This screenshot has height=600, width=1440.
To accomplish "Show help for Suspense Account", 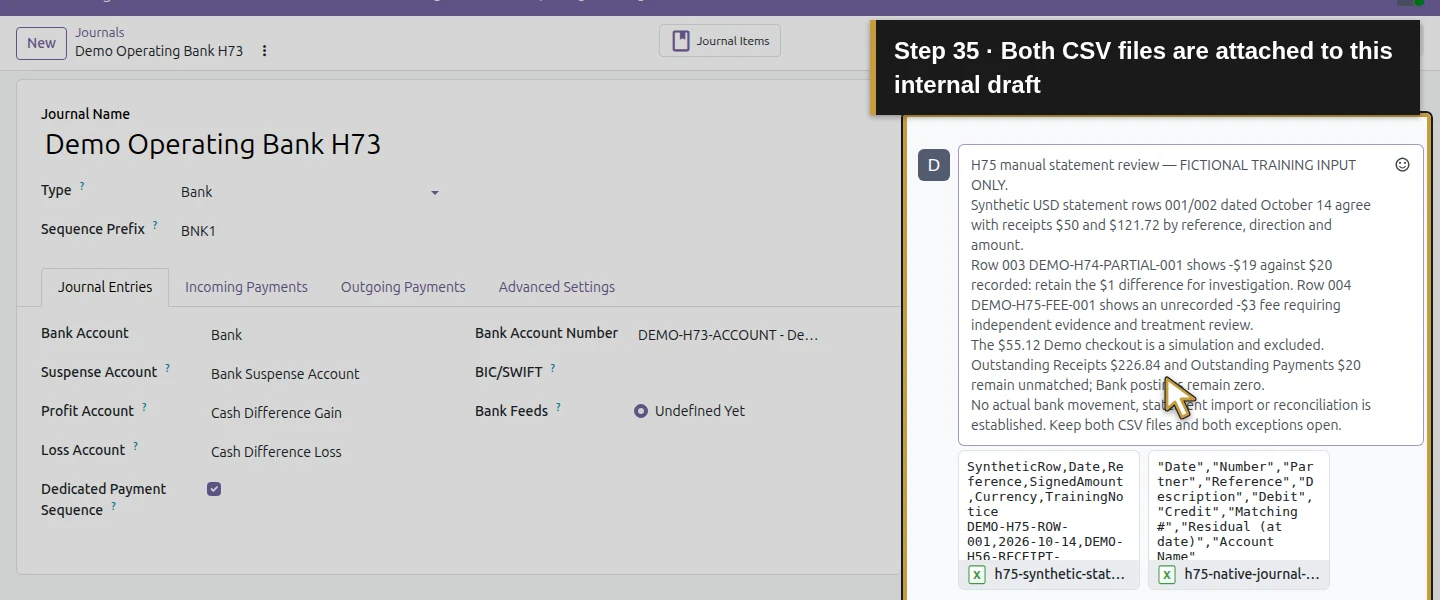I will point(167,368).
